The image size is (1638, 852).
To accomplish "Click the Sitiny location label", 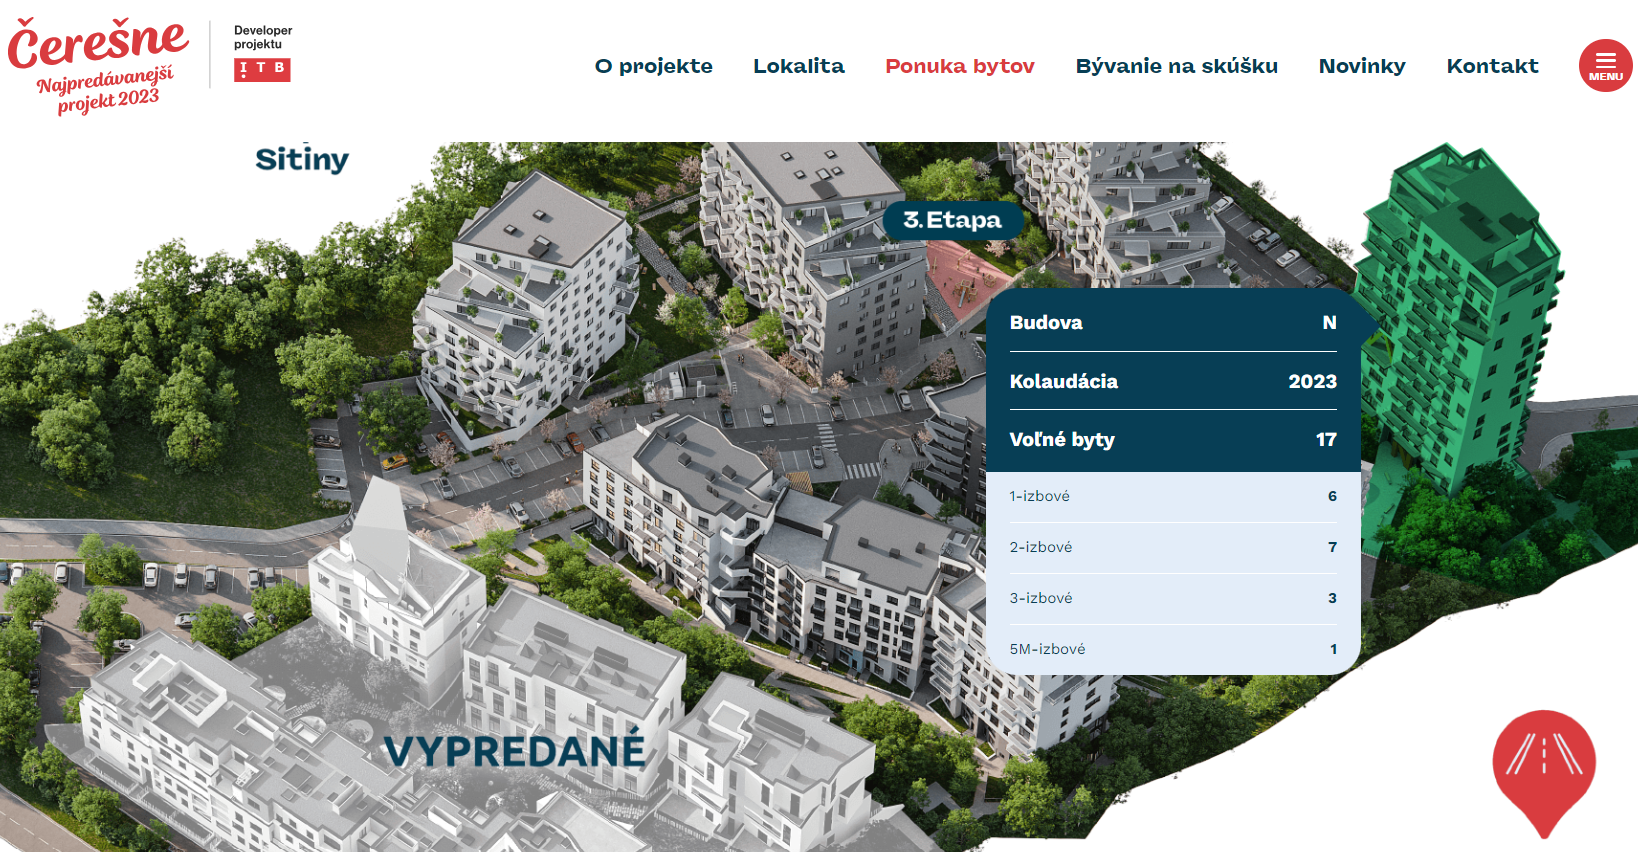I will pyautogui.click(x=301, y=160).
